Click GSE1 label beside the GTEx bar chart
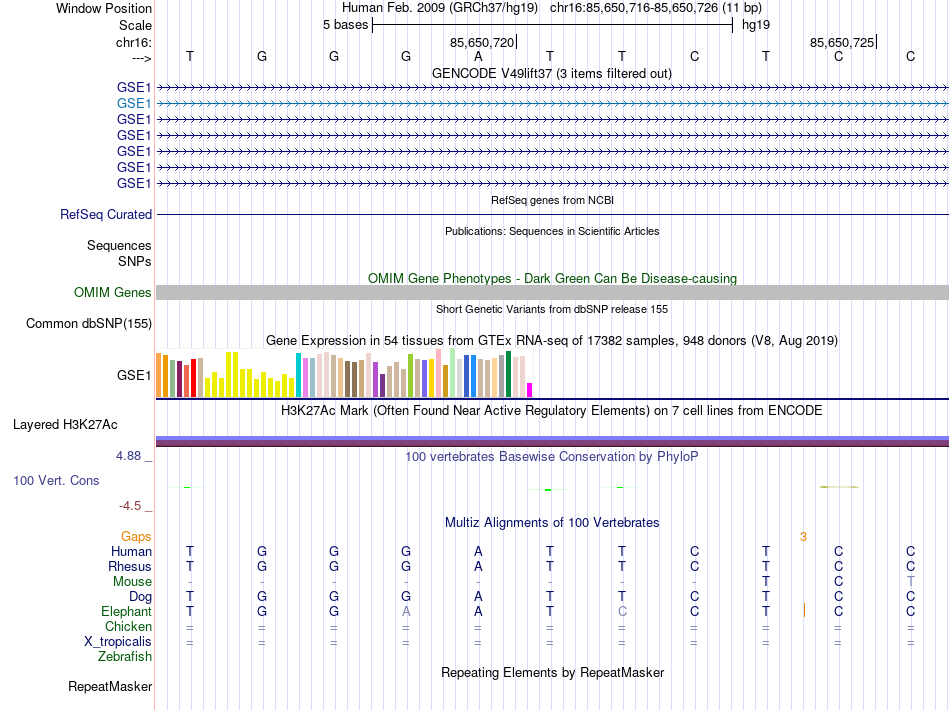This screenshot has width=950, height=710. [x=134, y=376]
